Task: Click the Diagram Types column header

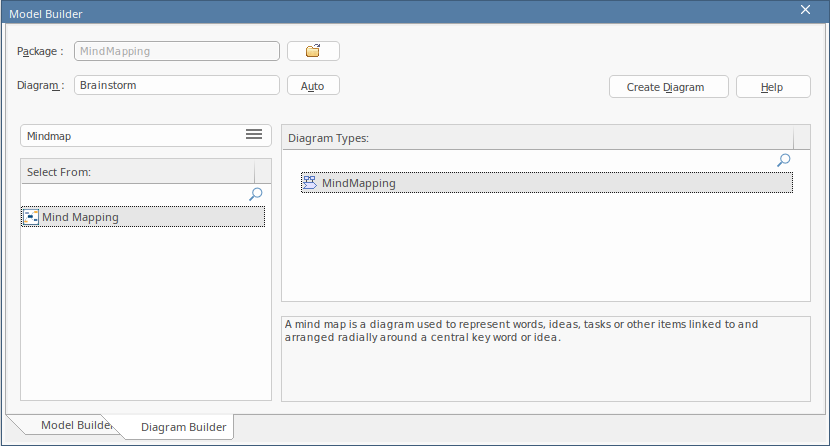Action: pos(538,138)
